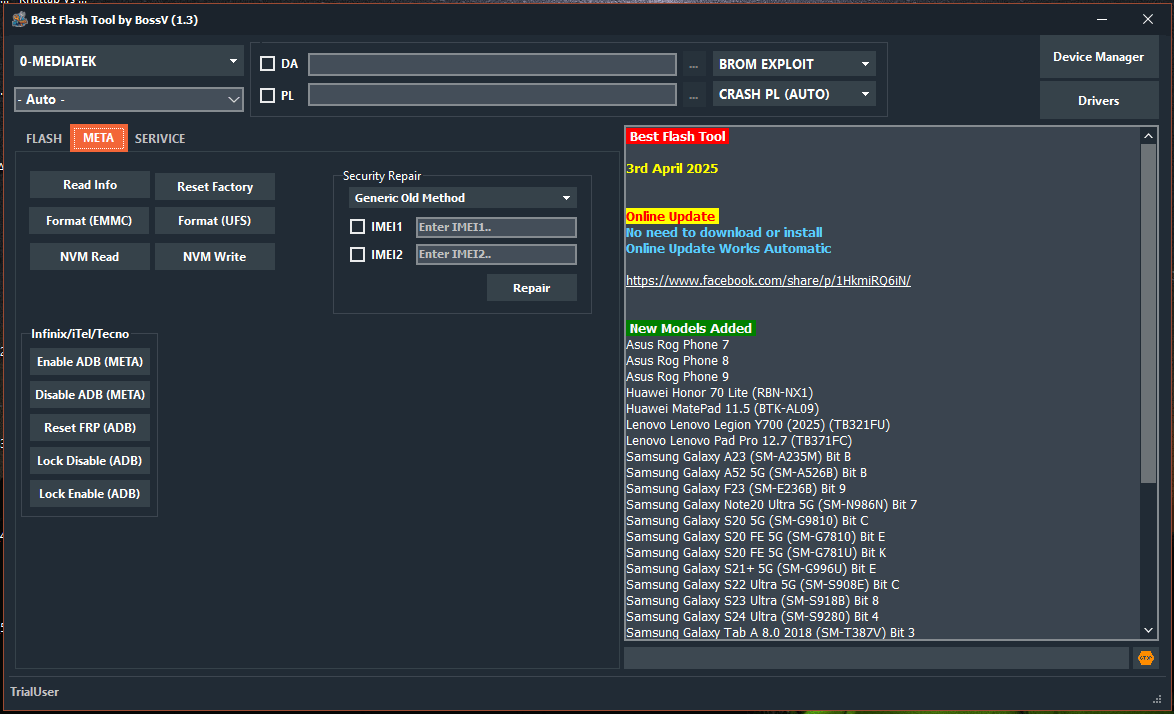Click Lock Disable (ADB)
This screenshot has height=714, width=1174.
click(90, 460)
